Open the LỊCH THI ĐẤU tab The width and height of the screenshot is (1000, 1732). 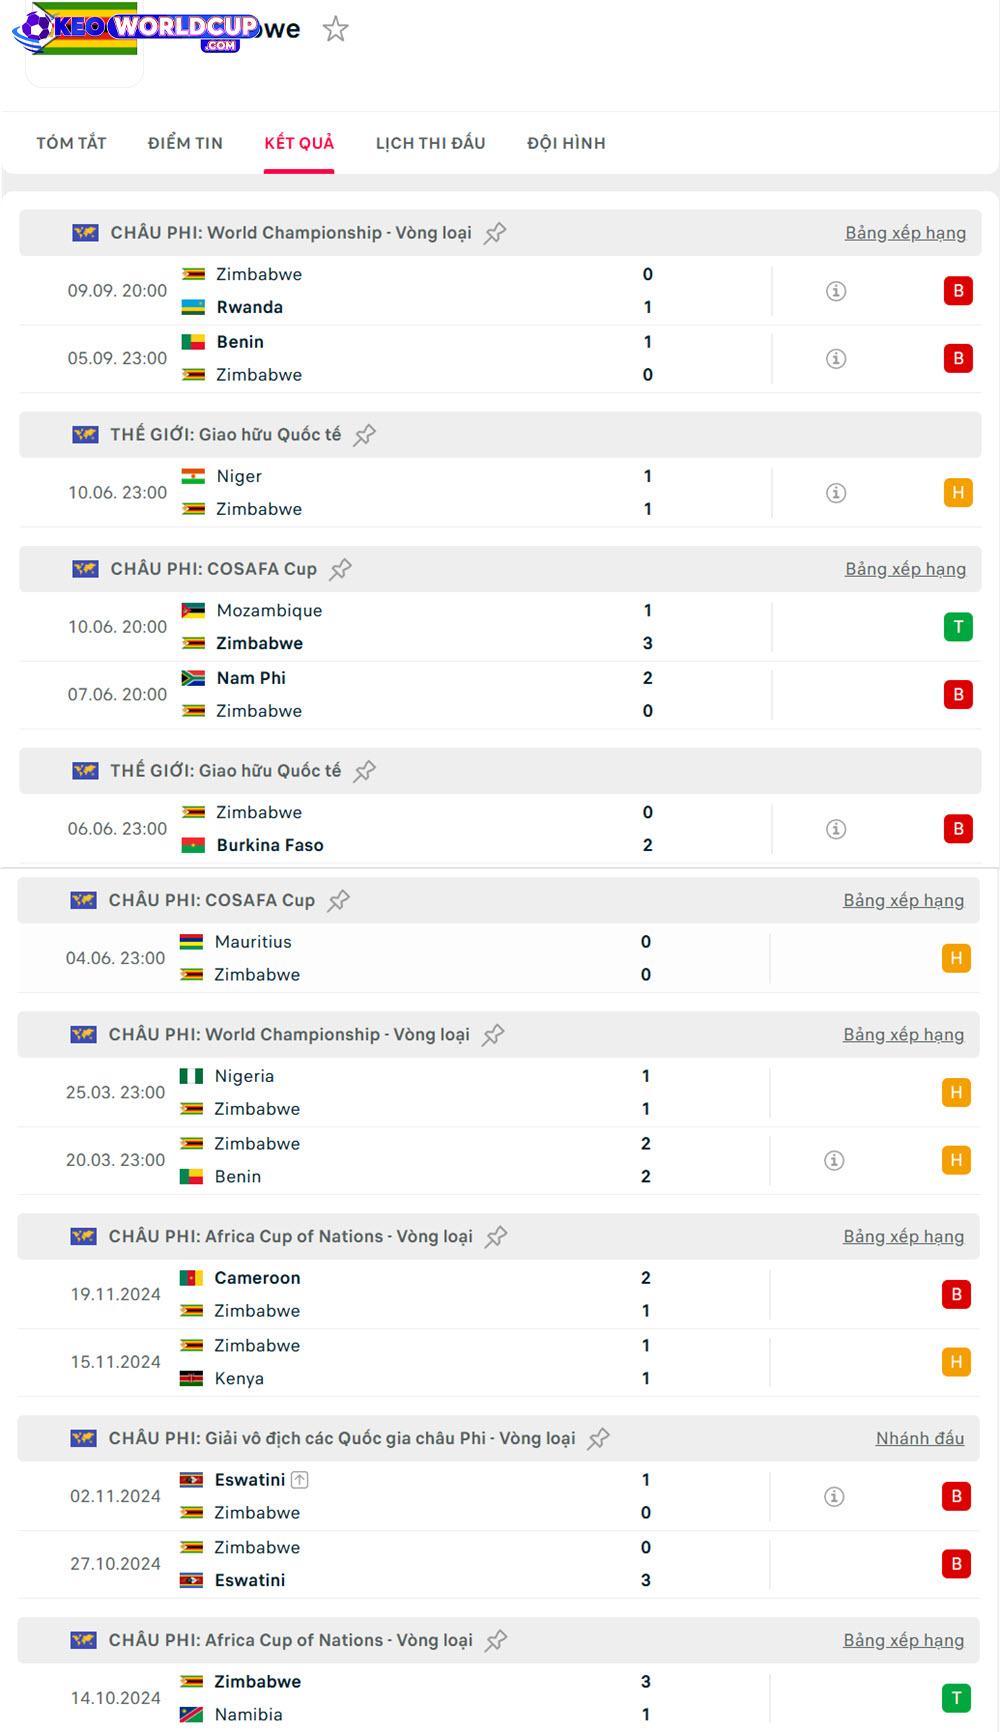pyautogui.click(x=430, y=143)
